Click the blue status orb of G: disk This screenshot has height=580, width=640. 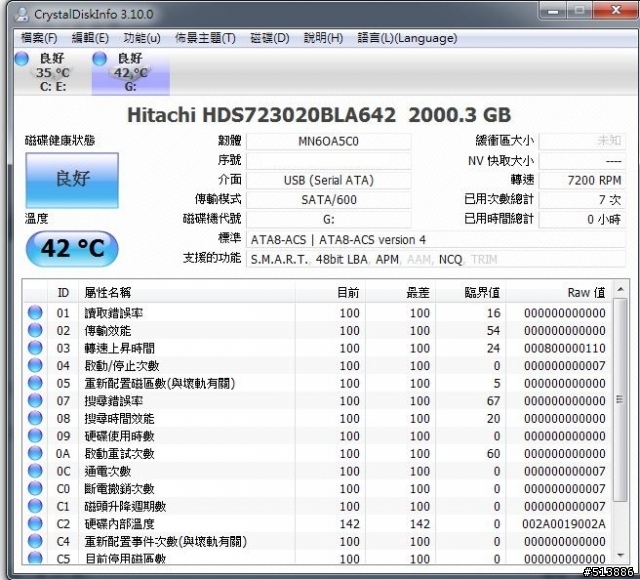click(x=100, y=59)
